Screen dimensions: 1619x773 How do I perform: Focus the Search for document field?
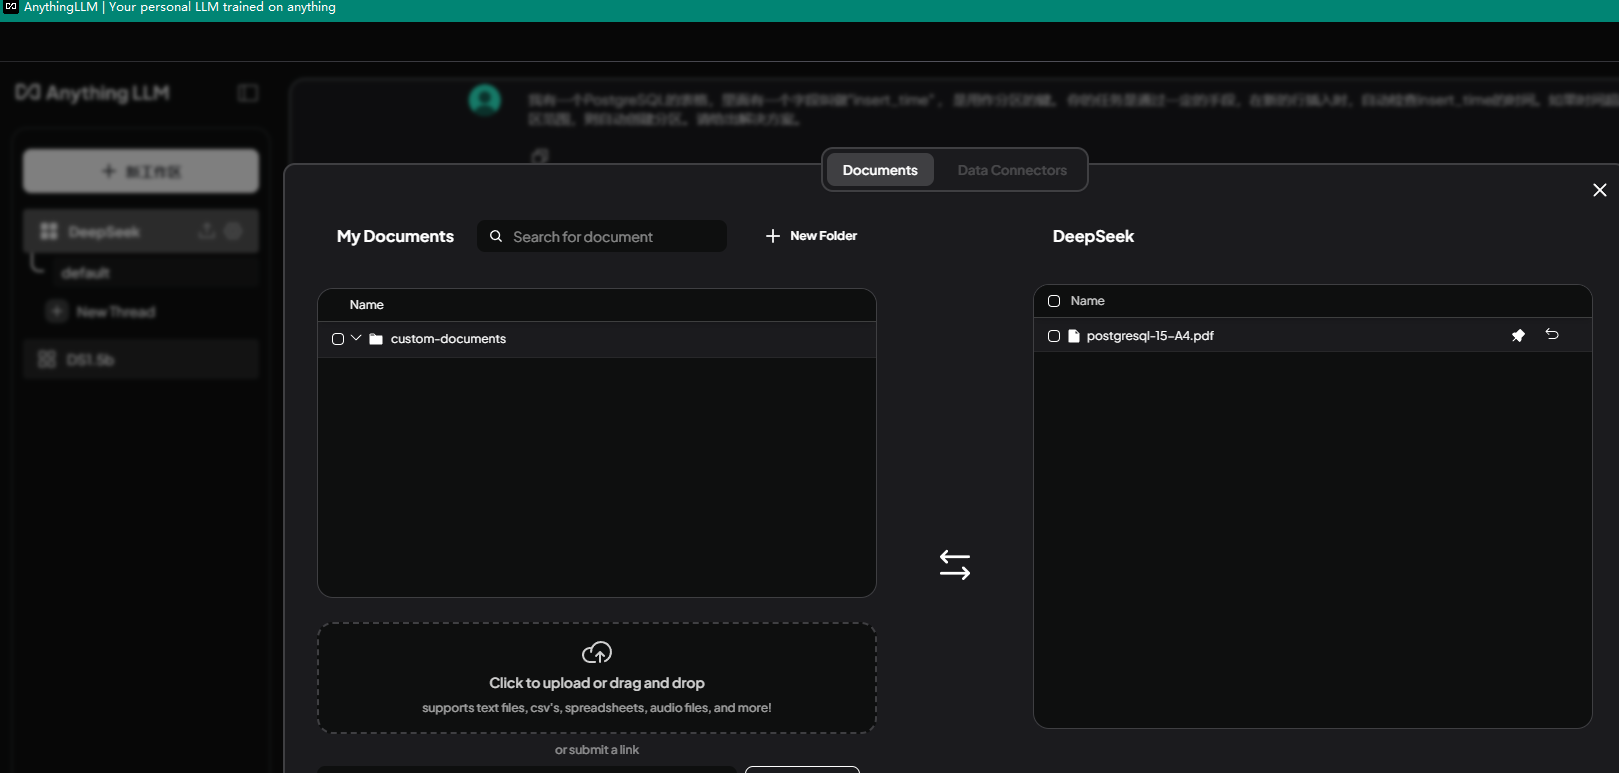(602, 236)
